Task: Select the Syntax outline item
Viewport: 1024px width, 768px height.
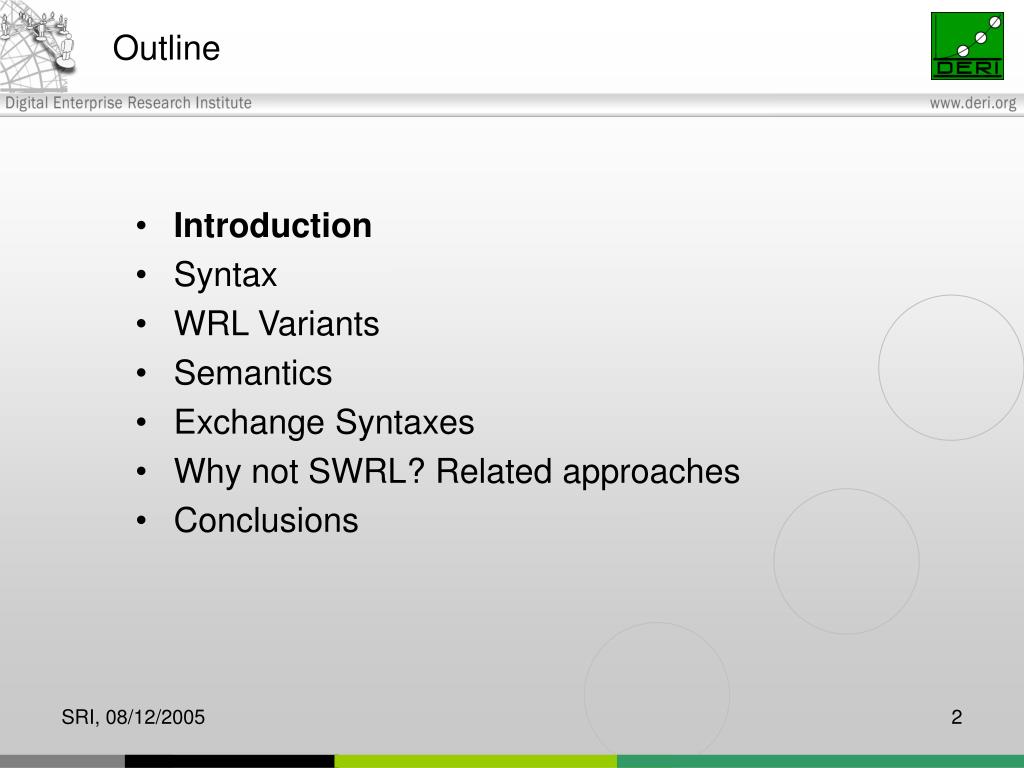Action: click(x=225, y=275)
